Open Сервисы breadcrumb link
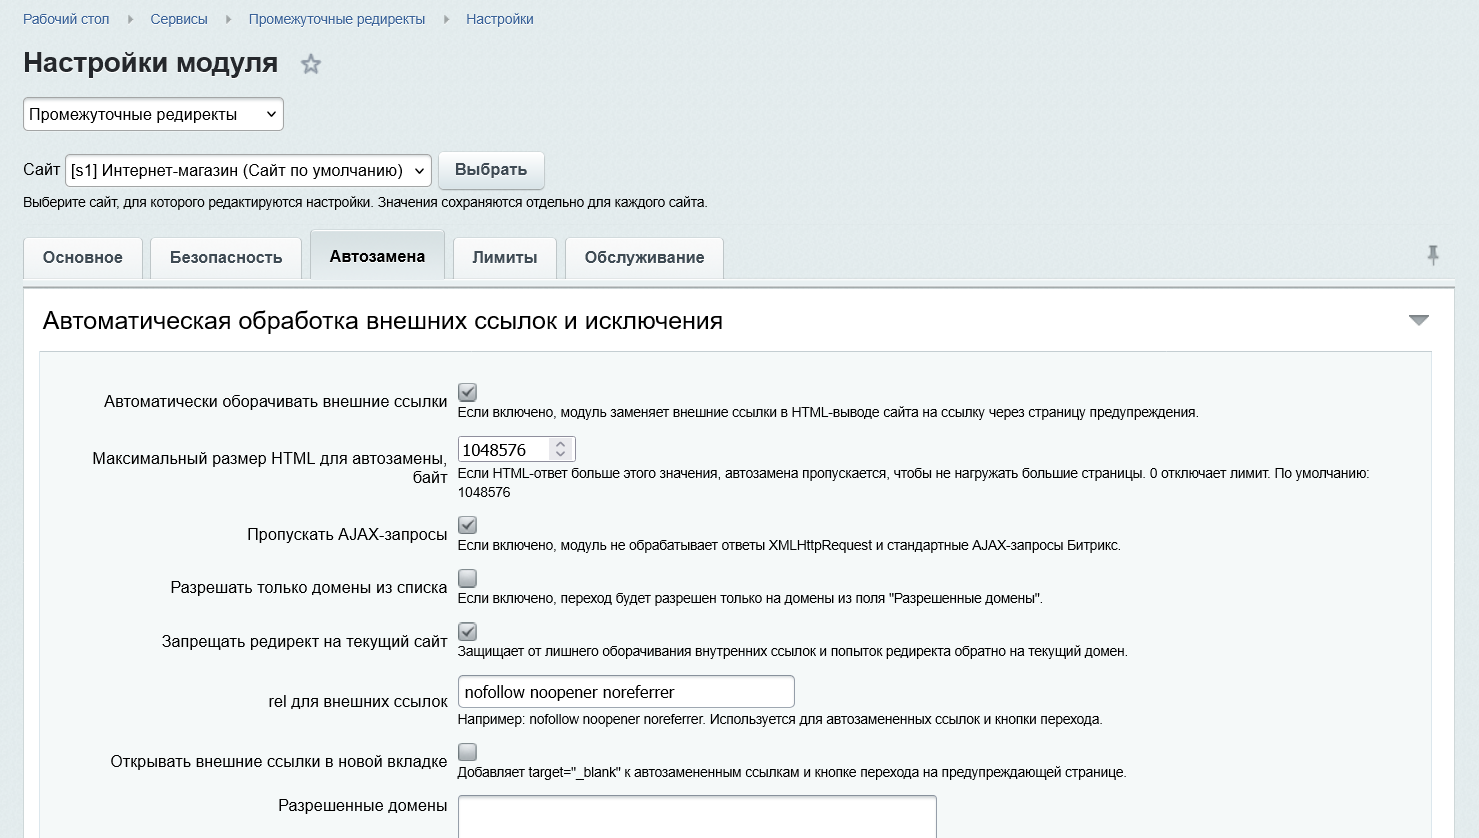The image size is (1479, 838). 179,19
